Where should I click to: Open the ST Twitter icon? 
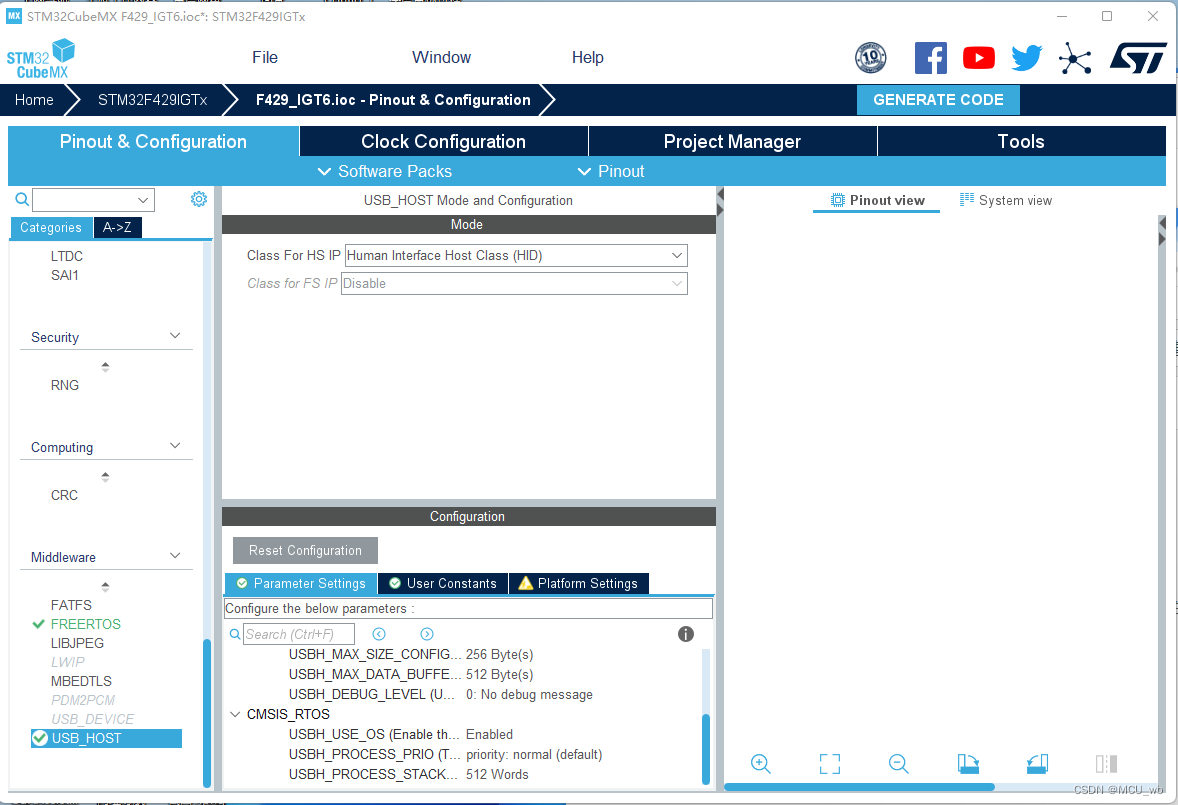[1026, 58]
